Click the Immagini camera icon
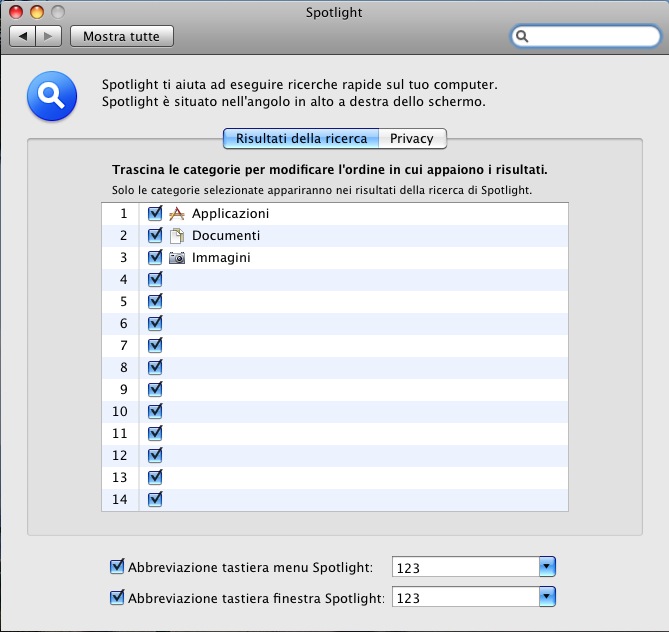Screen dimensions: 669x632 (x=177, y=258)
